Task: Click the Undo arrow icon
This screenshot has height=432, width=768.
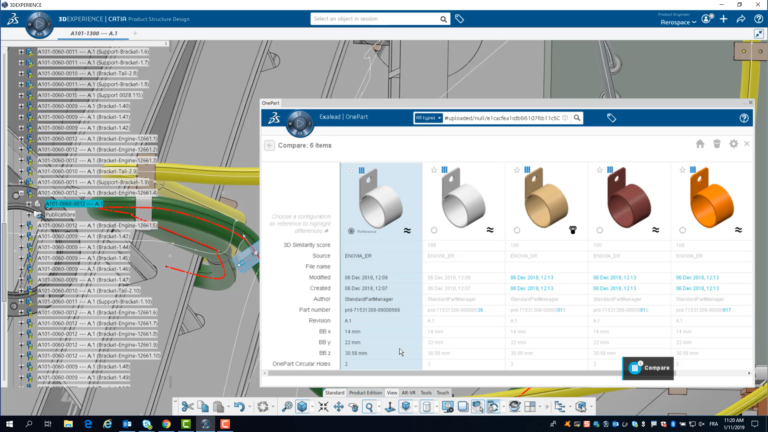Action: (239, 407)
